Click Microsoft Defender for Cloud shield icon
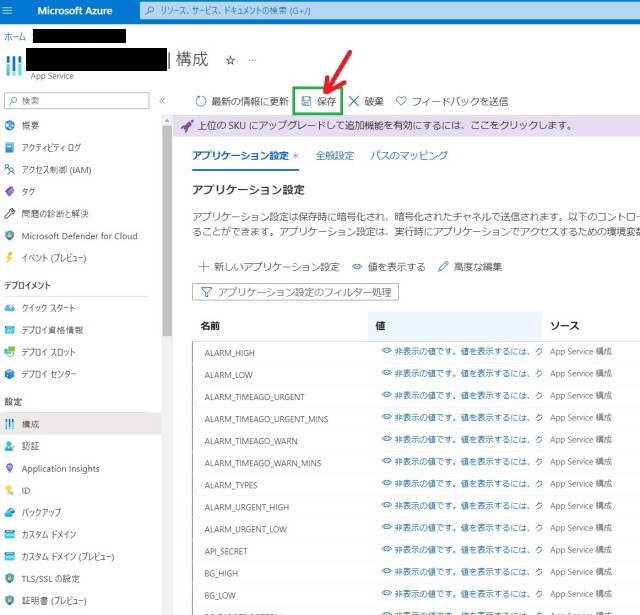 (9, 235)
